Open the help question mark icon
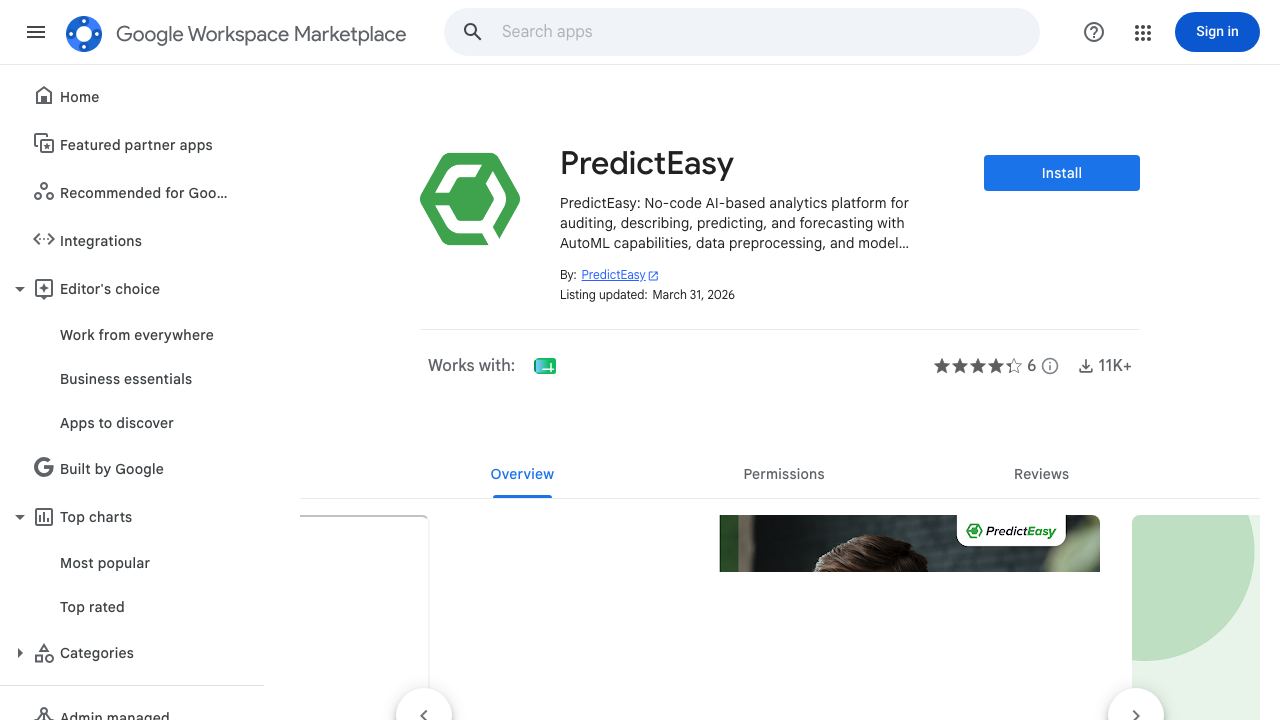Viewport: 1280px width, 720px height. click(x=1094, y=32)
